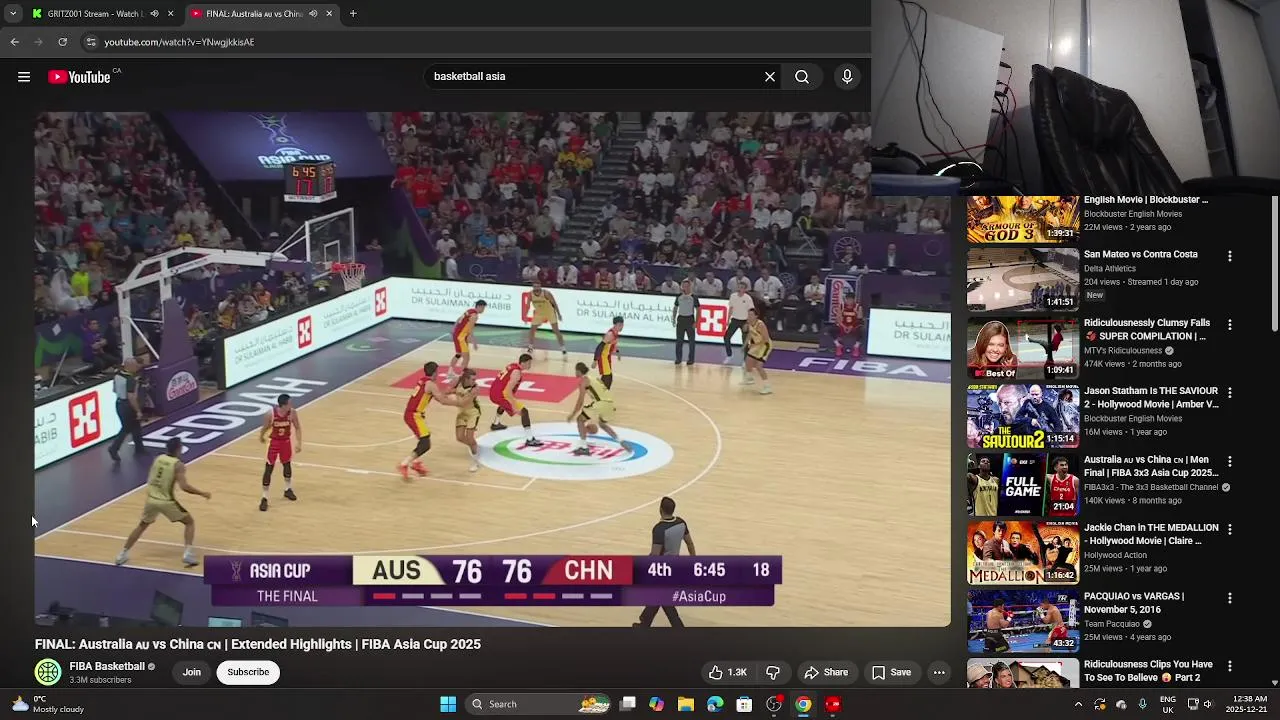Click '3.3M subscribers' text
This screenshot has width=1280, height=720.
(100, 680)
